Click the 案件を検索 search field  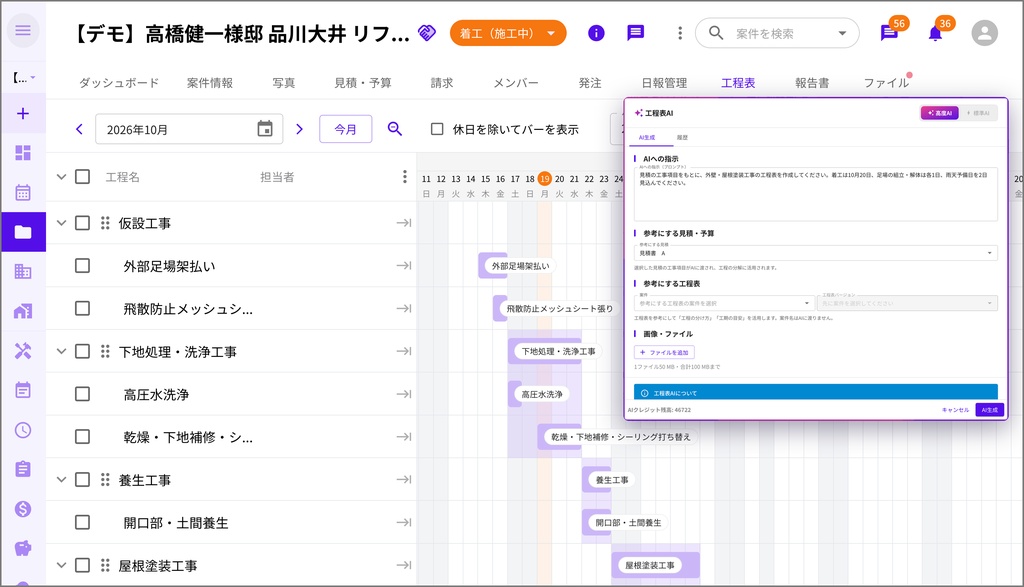[777, 33]
